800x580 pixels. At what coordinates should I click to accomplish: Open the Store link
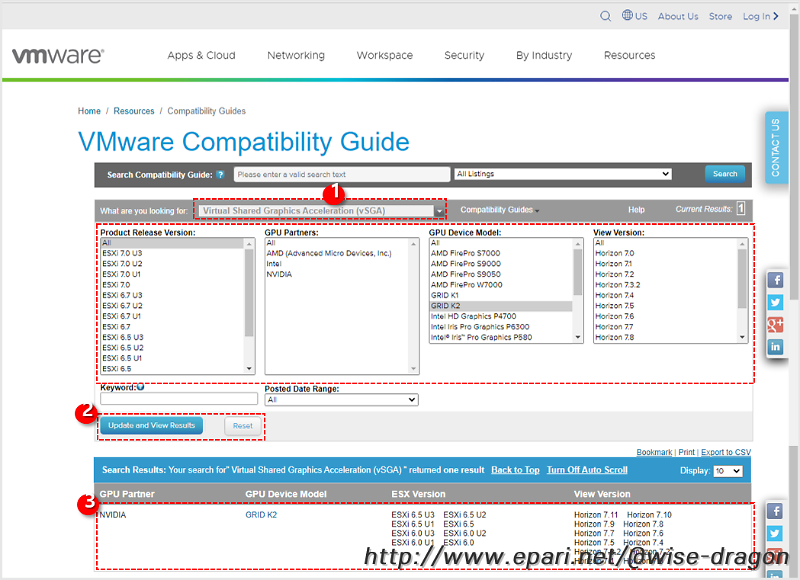click(x=720, y=16)
